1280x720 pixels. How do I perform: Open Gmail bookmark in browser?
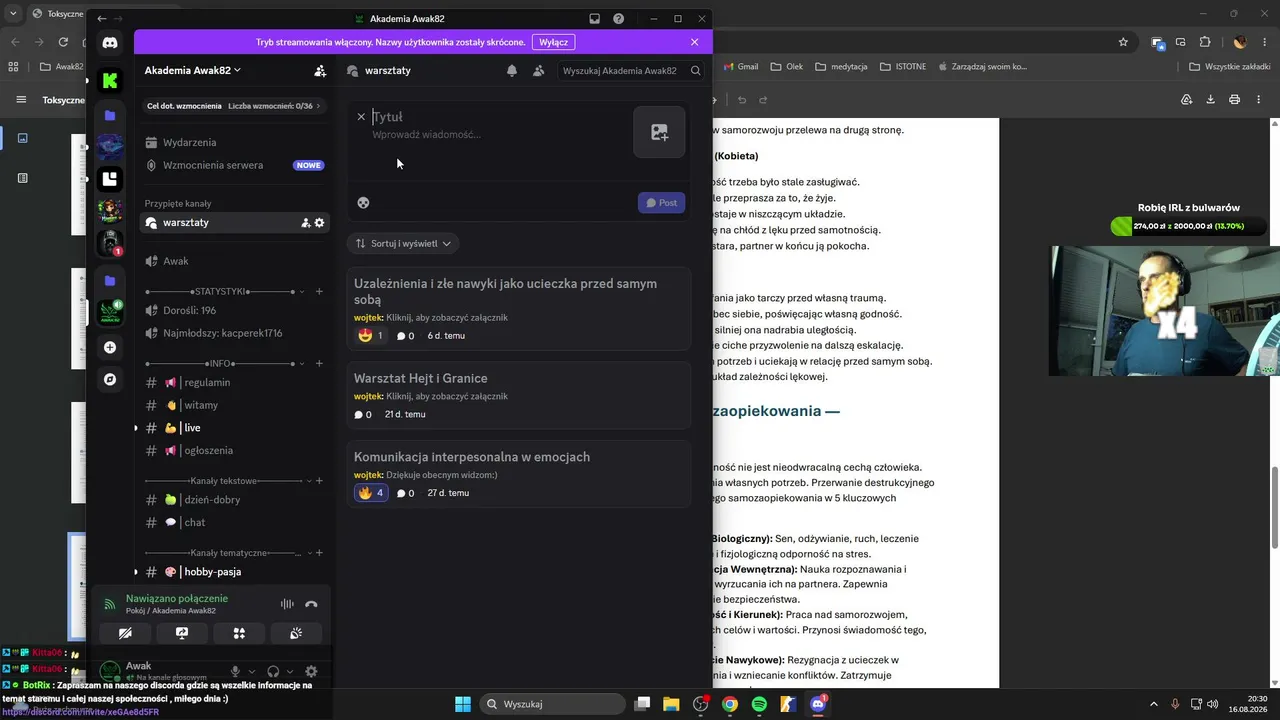740,67
